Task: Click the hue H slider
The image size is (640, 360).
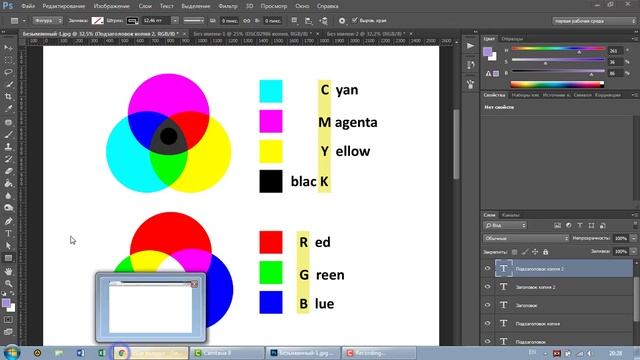Action: 558,49
